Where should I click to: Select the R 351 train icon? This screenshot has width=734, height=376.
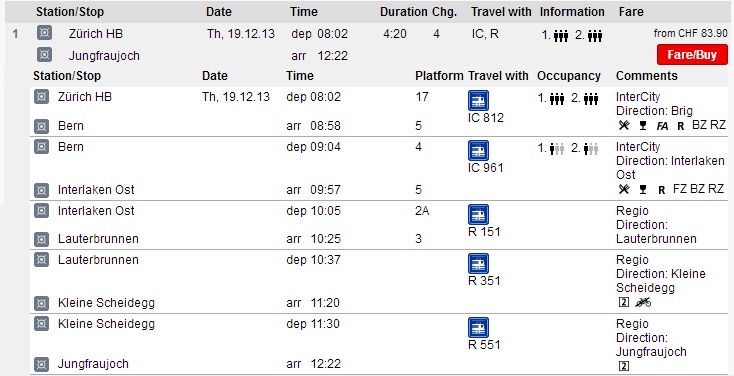tap(478, 264)
